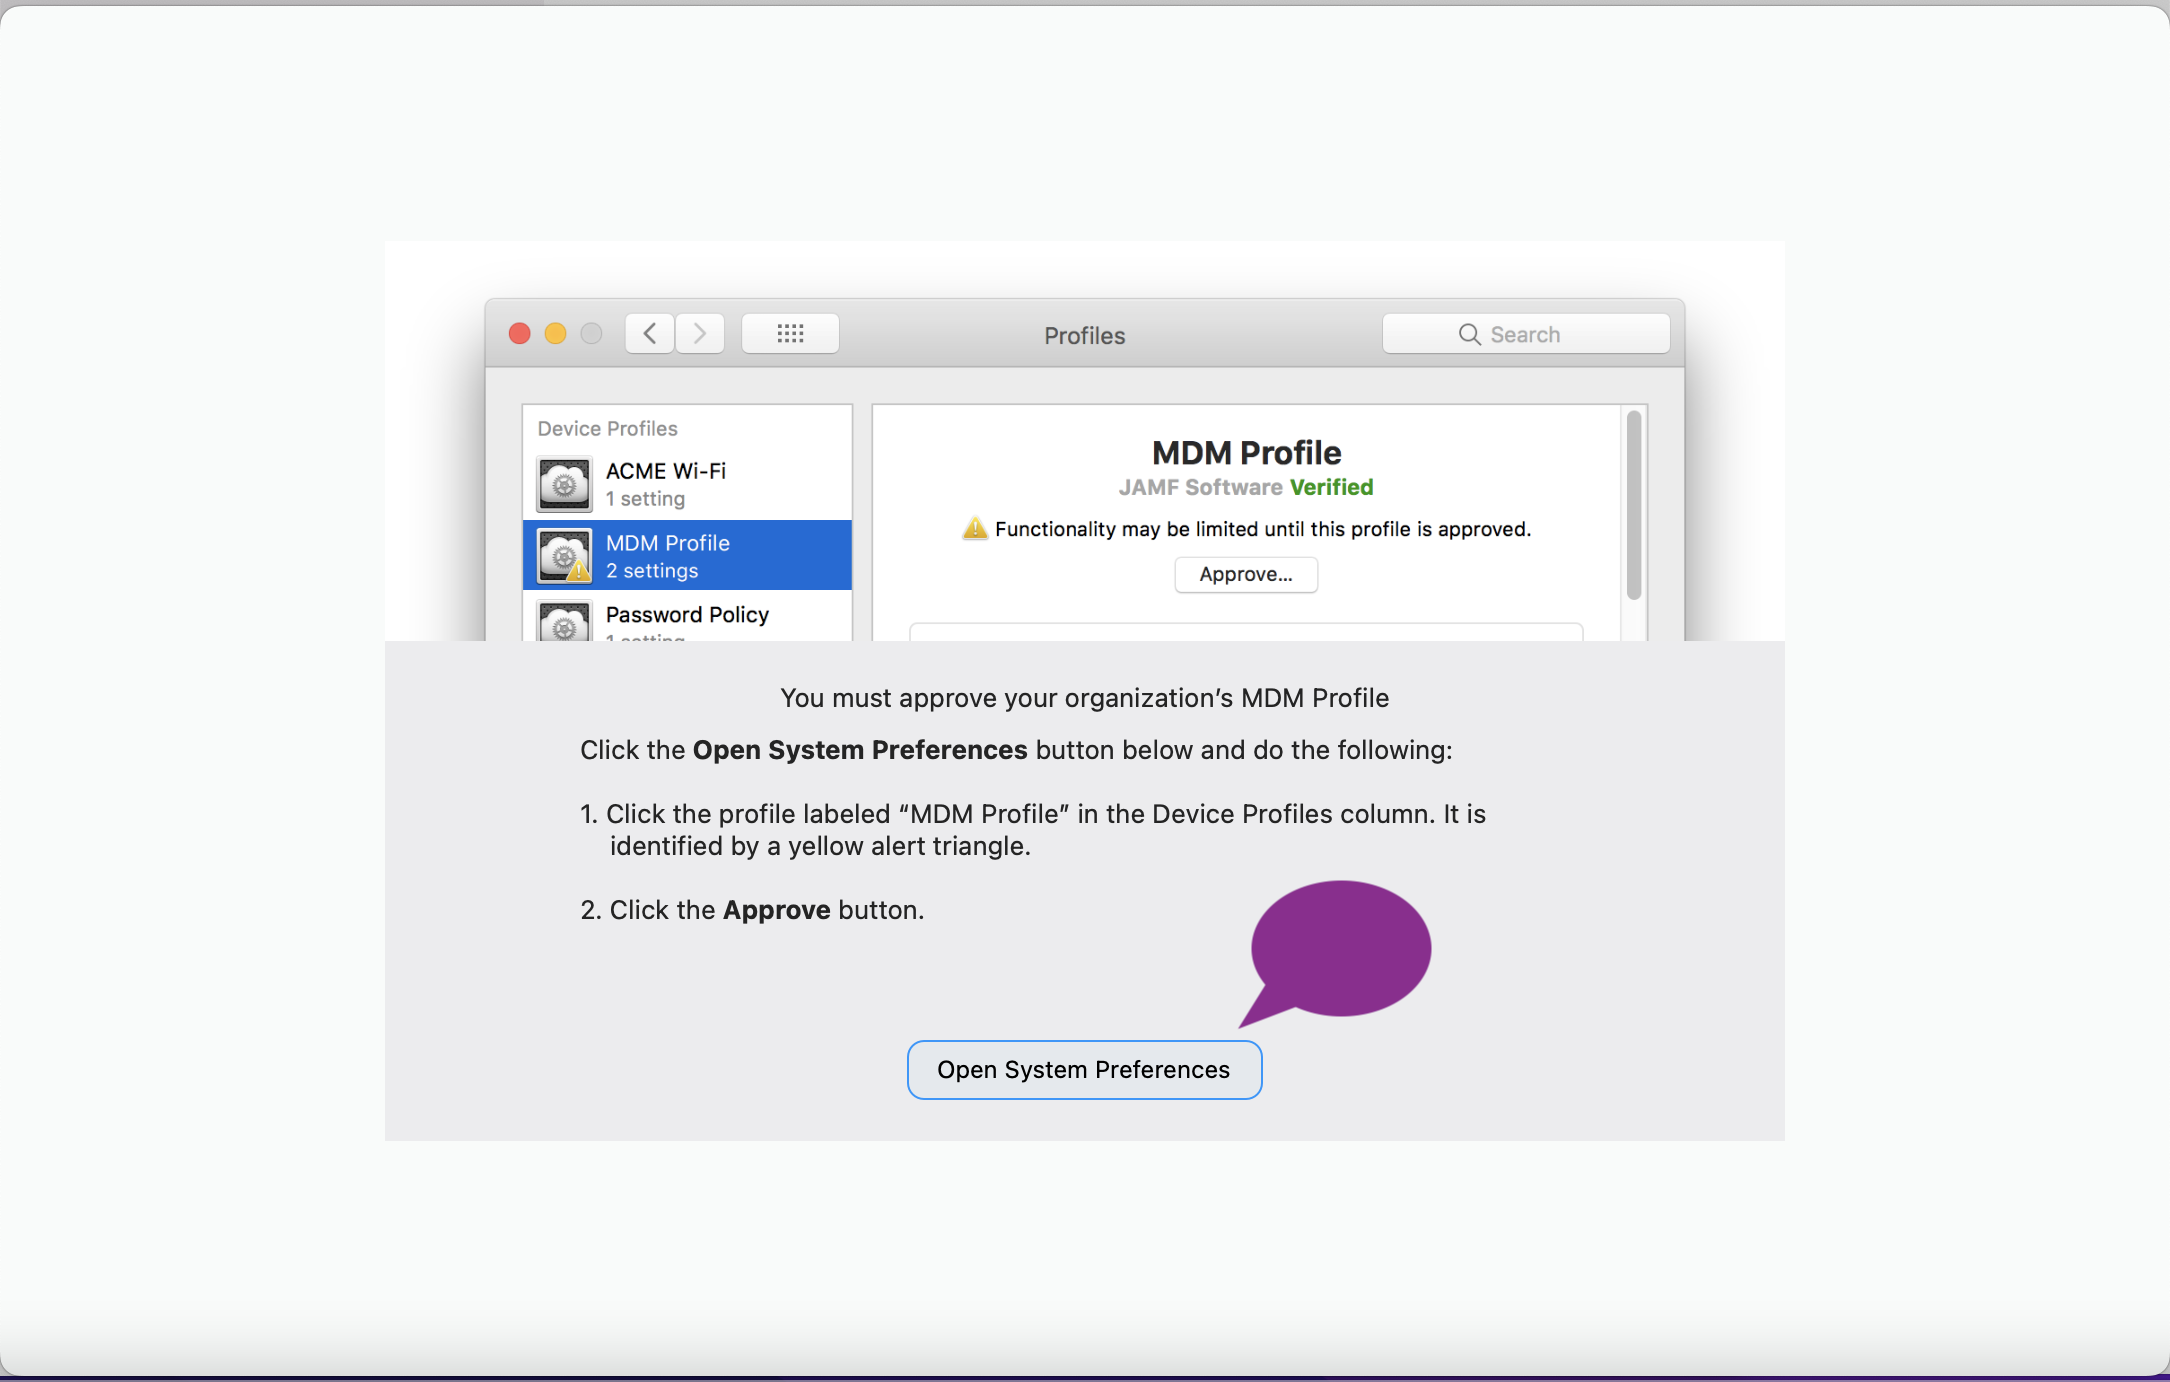This screenshot has width=2170, height=1382.
Task: Click the Password Policy profile icon
Action: point(564,622)
